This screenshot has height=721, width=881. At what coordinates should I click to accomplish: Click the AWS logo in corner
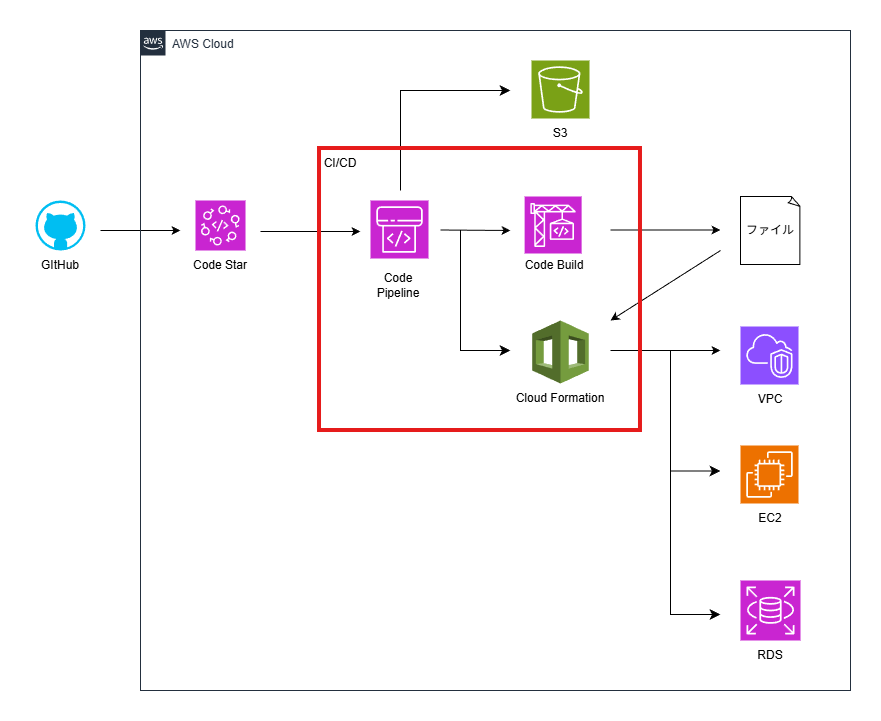(x=153, y=43)
